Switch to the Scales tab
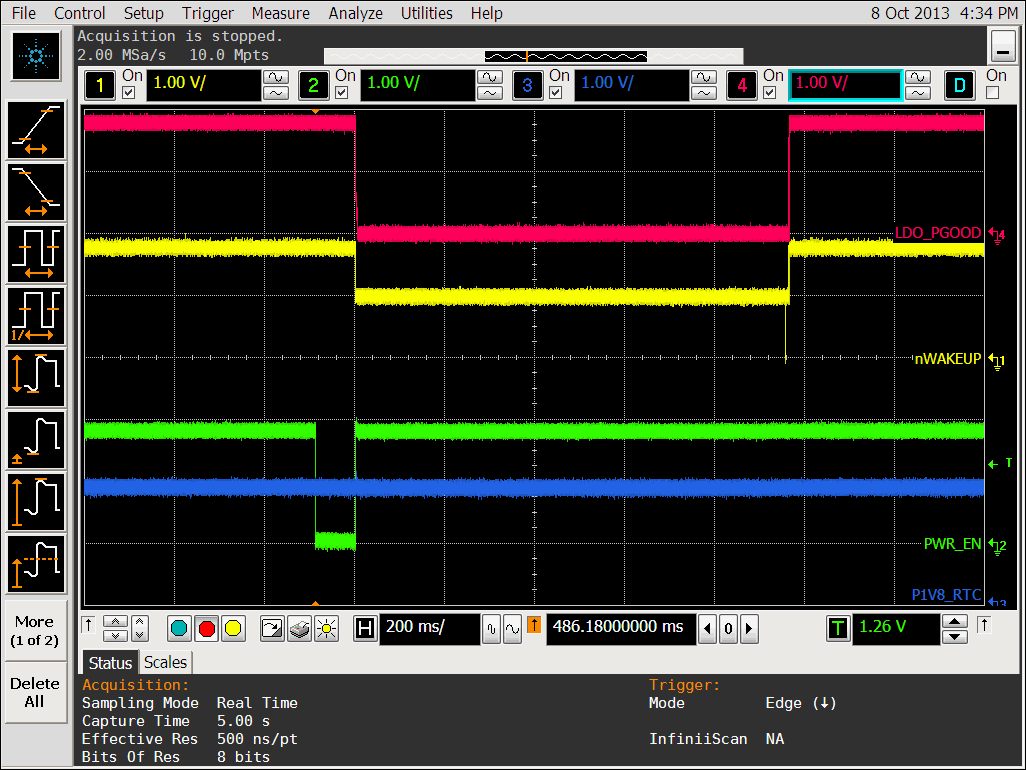 [x=166, y=663]
